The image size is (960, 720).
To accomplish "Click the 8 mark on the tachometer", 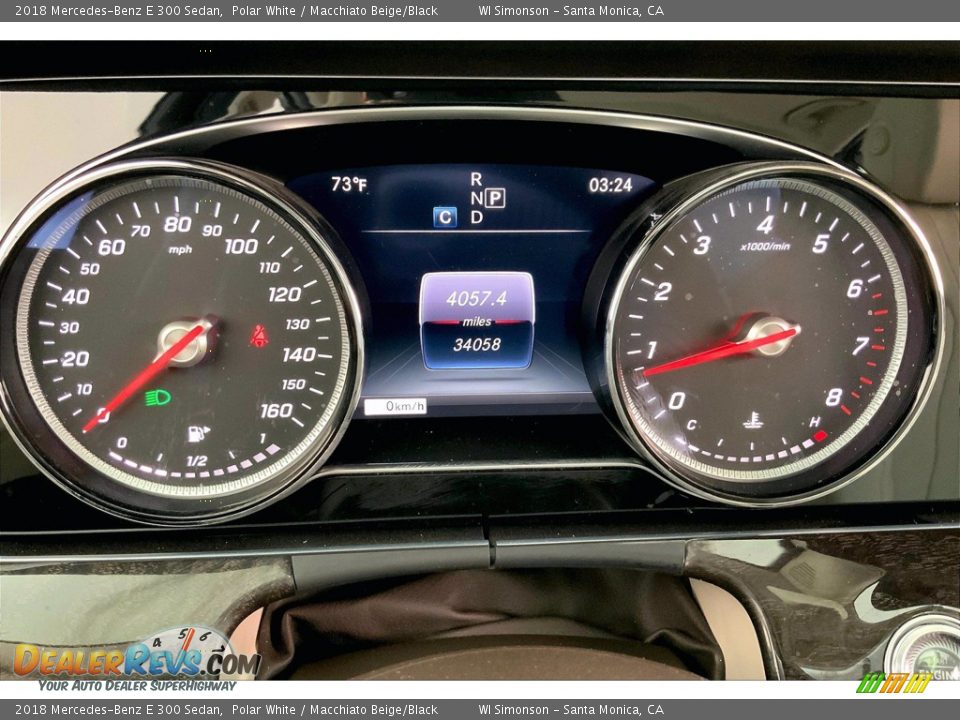I will point(834,398).
